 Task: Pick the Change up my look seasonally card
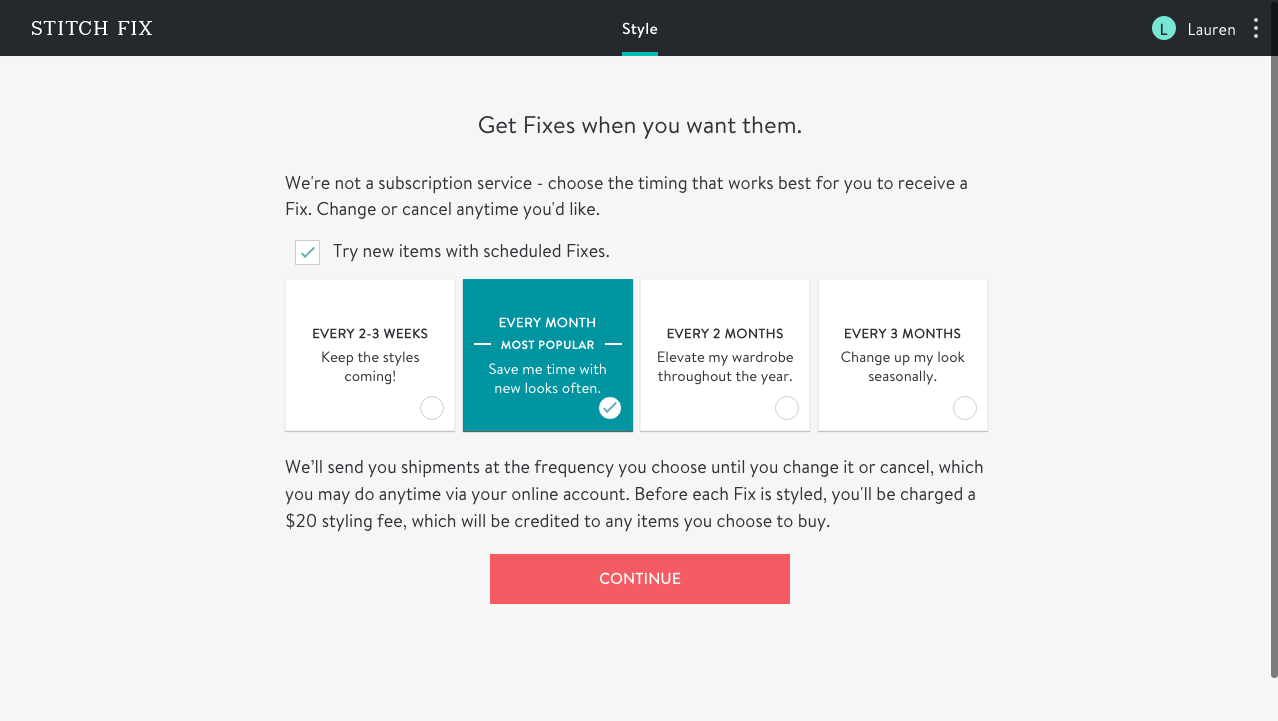tap(903, 366)
